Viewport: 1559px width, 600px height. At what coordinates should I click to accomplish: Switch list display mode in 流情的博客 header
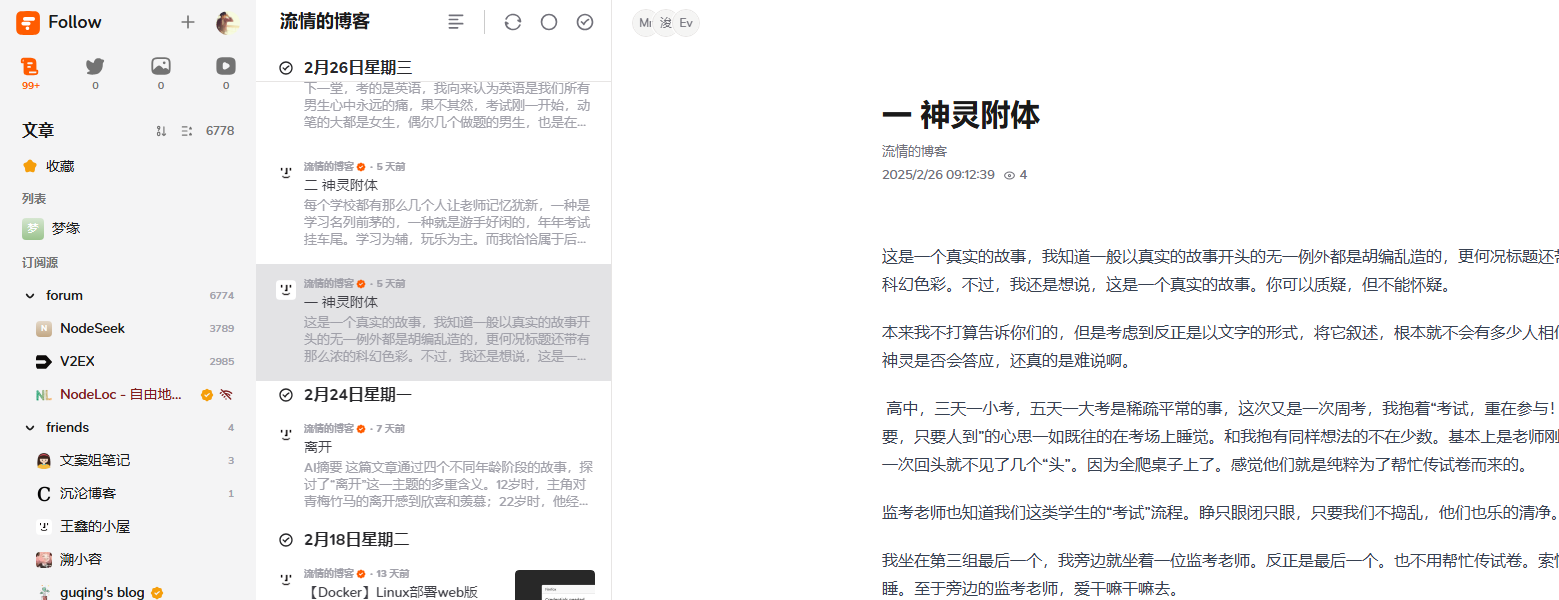[x=456, y=22]
